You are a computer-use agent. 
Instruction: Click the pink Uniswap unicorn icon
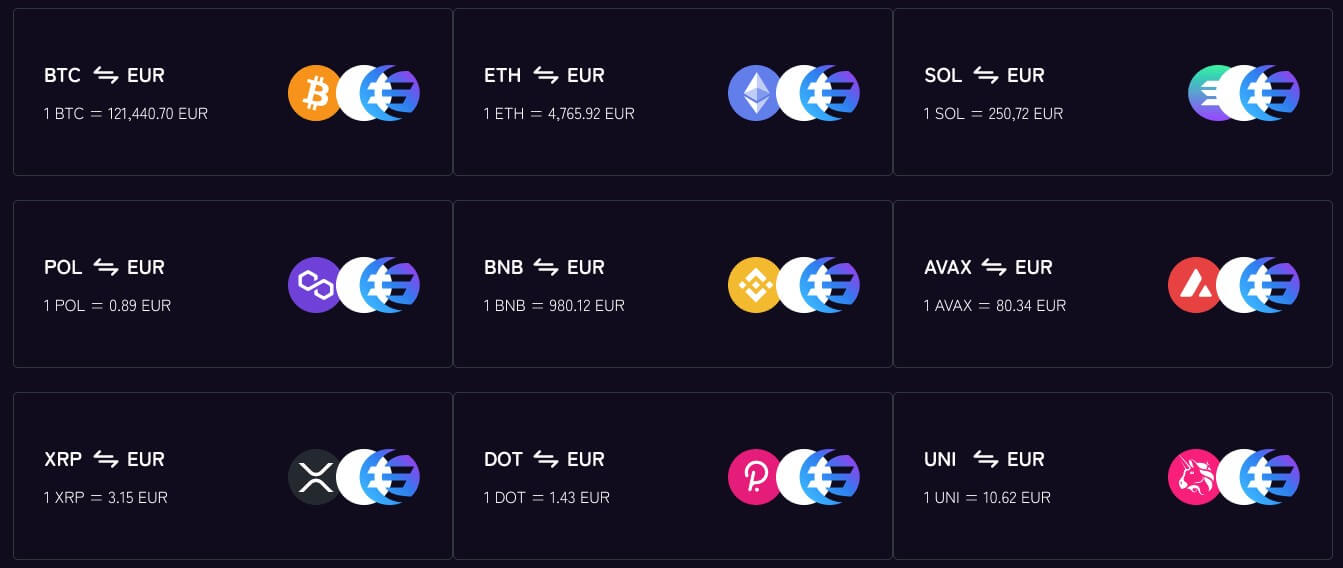1192,477
